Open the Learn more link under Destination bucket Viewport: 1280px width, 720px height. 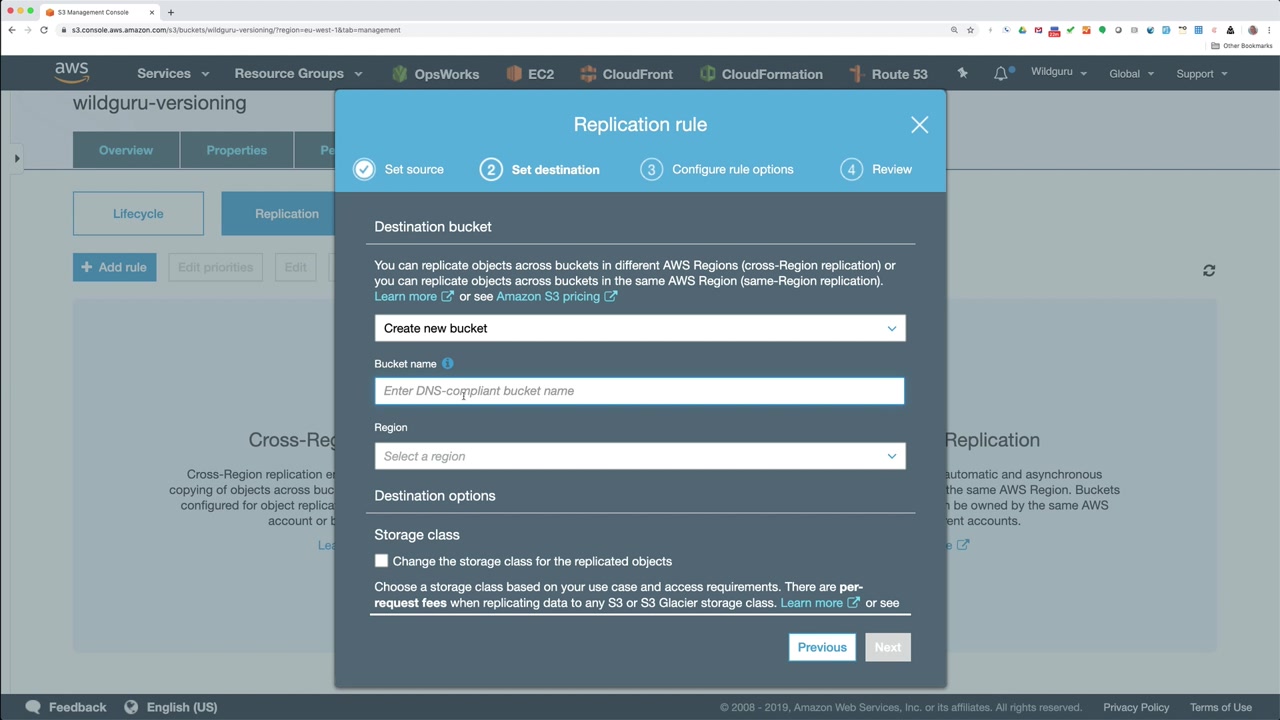point(414,296)
